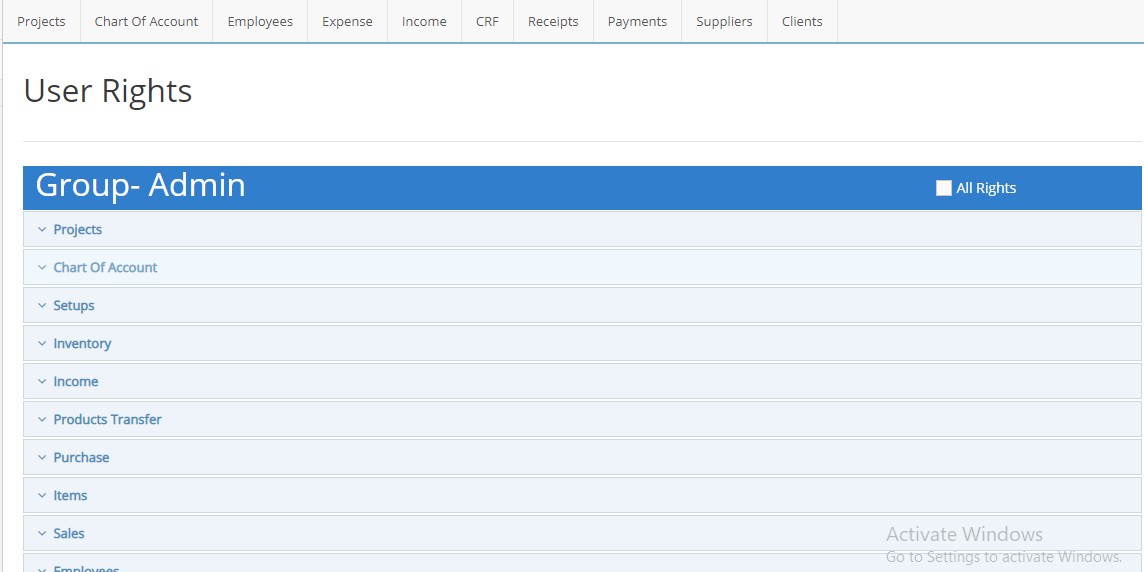Go to the Expense tab
The width and height of the screenshot is (1144, 572).
(x=347, y=21)
